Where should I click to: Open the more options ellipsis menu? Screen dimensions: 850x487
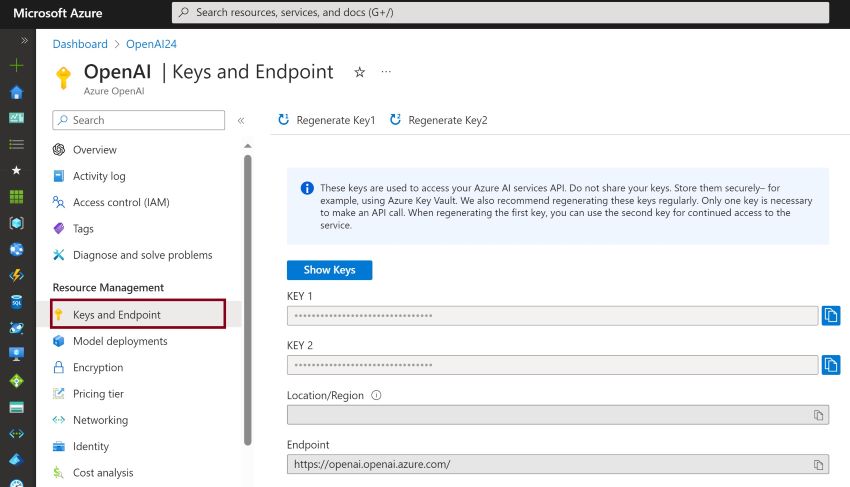[386, 72]
